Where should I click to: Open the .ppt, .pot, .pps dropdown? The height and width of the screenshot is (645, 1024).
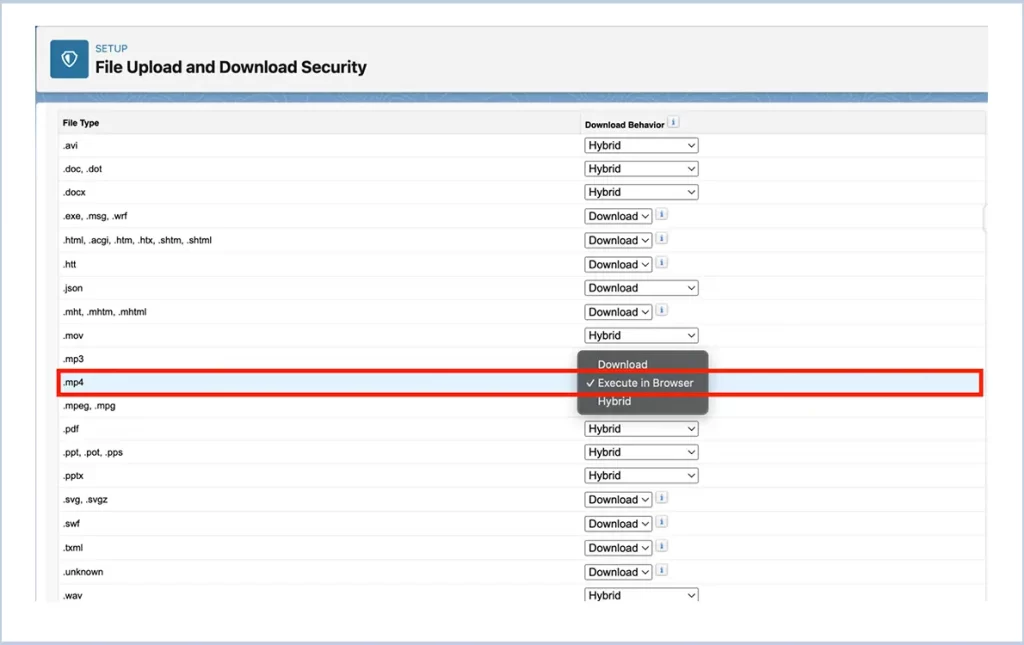641,452
